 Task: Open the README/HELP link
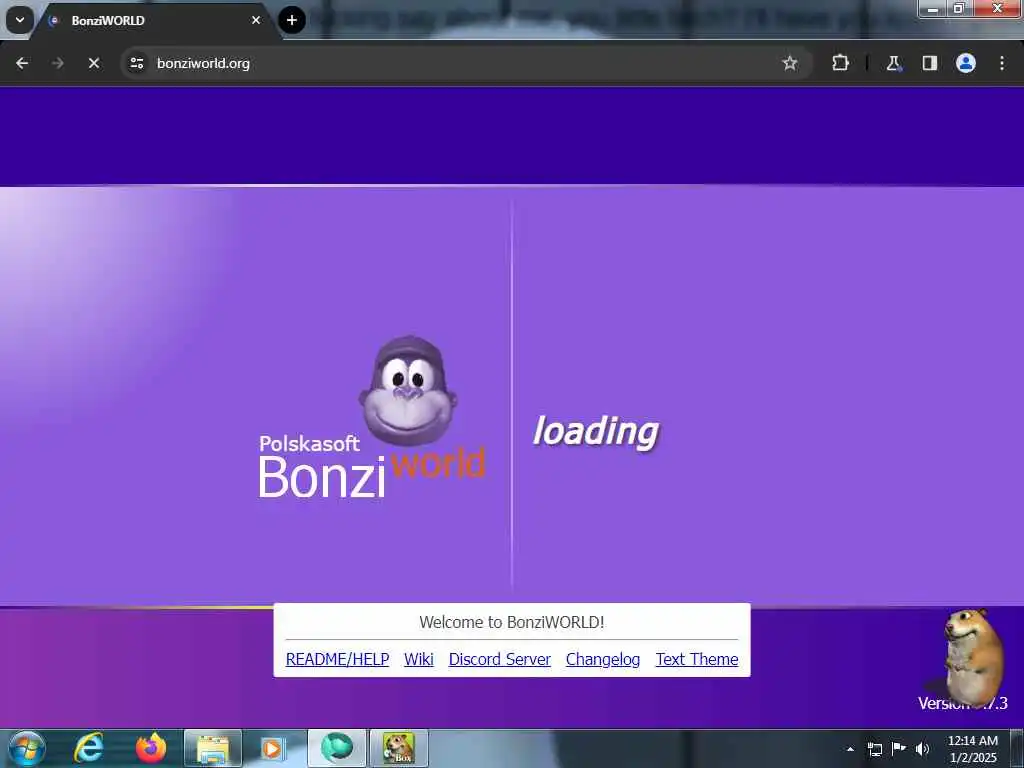(x=338, y=660)
